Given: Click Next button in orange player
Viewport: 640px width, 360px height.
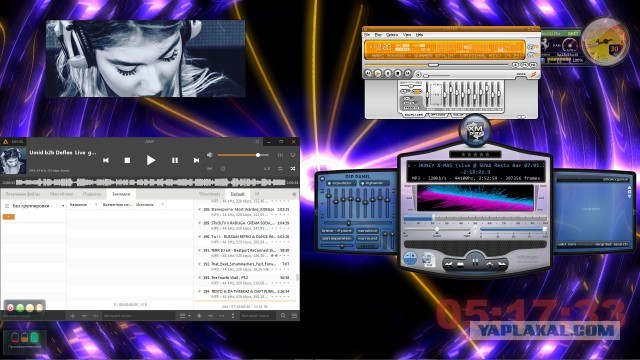Looking at the screenshot, I should point(408,73).
